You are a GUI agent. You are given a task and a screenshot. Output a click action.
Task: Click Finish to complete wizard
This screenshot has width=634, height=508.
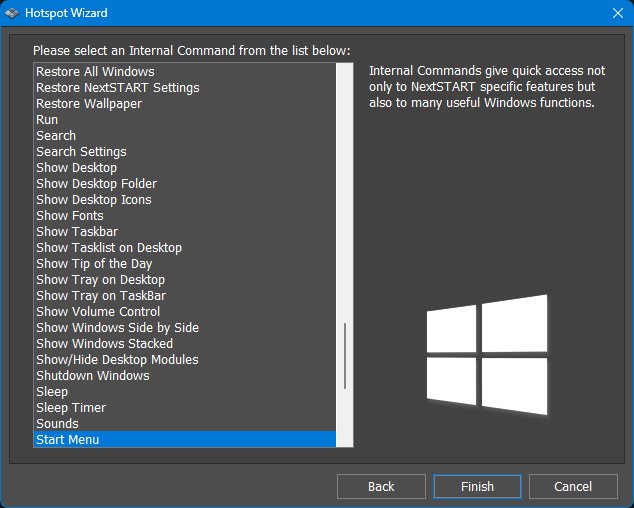tap(477, 486)
